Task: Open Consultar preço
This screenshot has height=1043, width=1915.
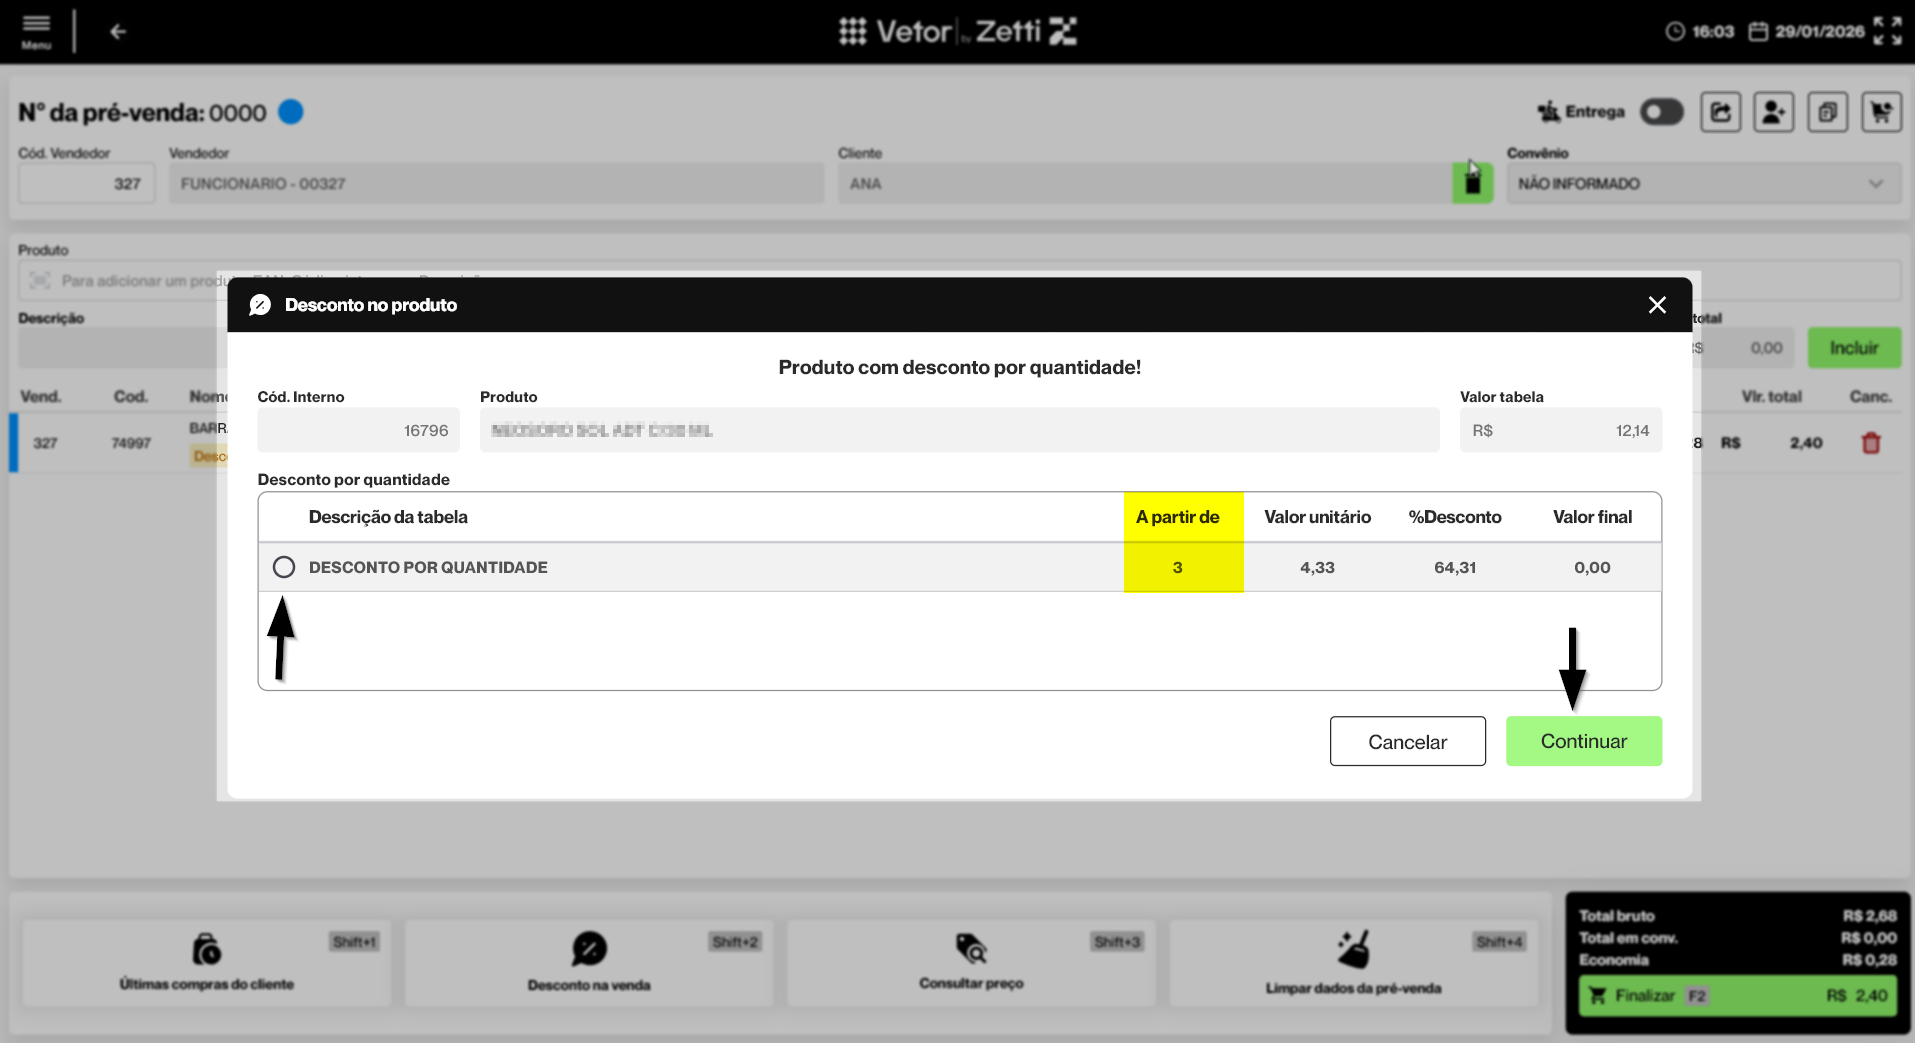Action: 971,962
